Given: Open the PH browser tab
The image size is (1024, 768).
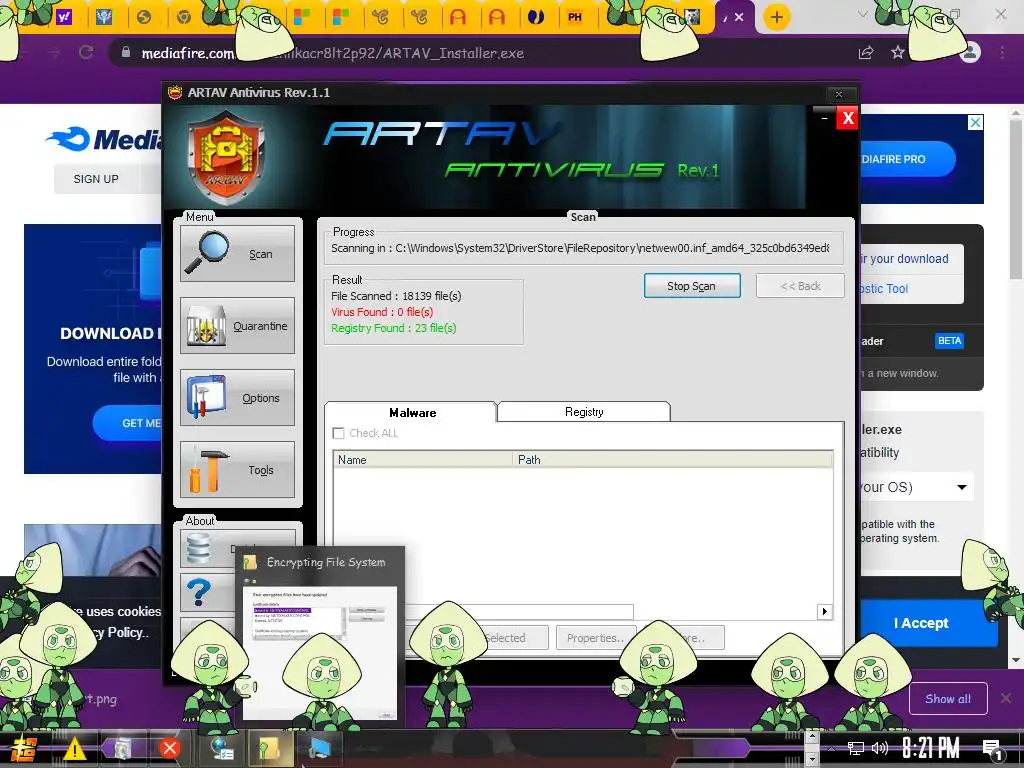Looking at the screenshot, I should coord(575,17).
